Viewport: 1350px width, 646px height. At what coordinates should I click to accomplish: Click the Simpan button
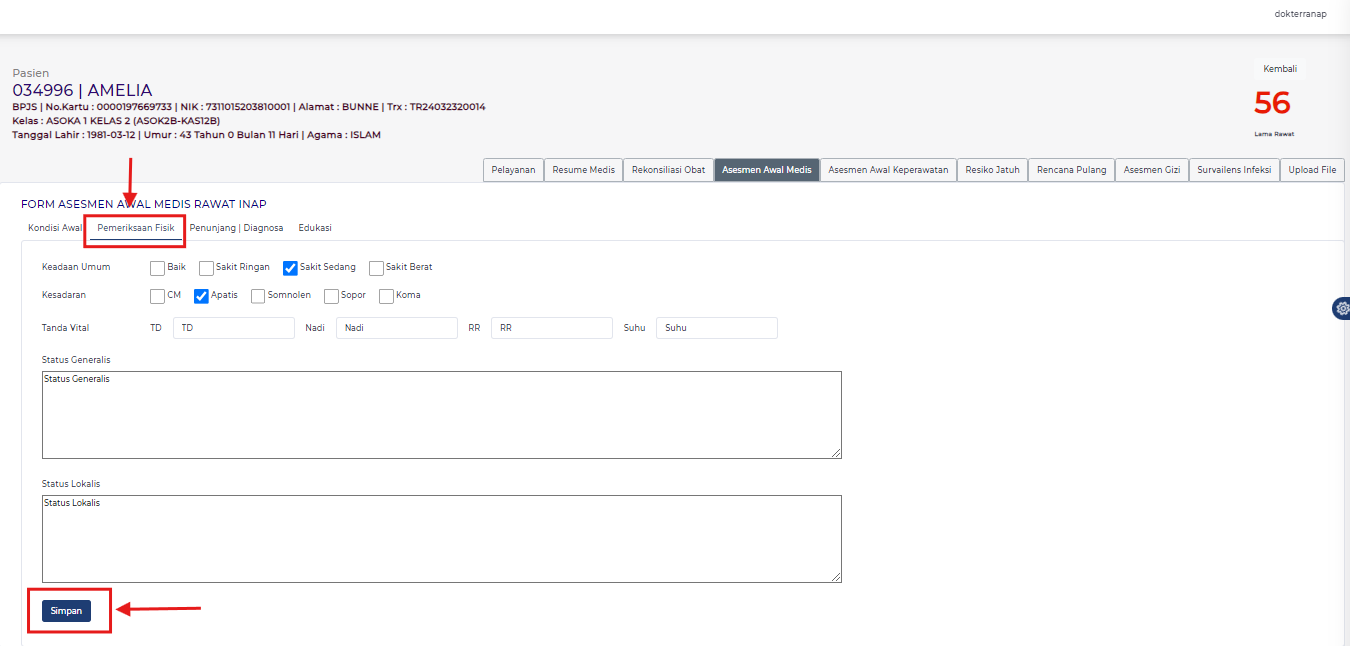tap(67, 609)
